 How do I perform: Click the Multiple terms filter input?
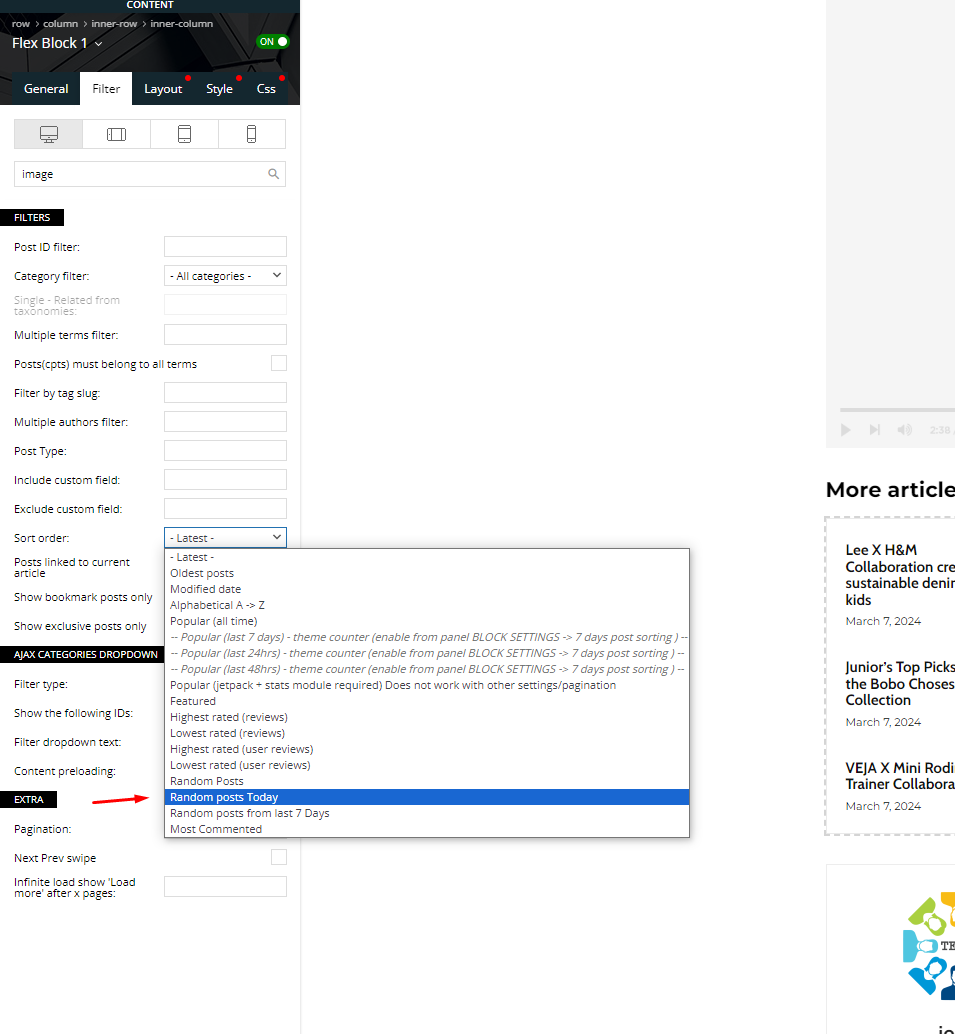[x=225, y=334]
